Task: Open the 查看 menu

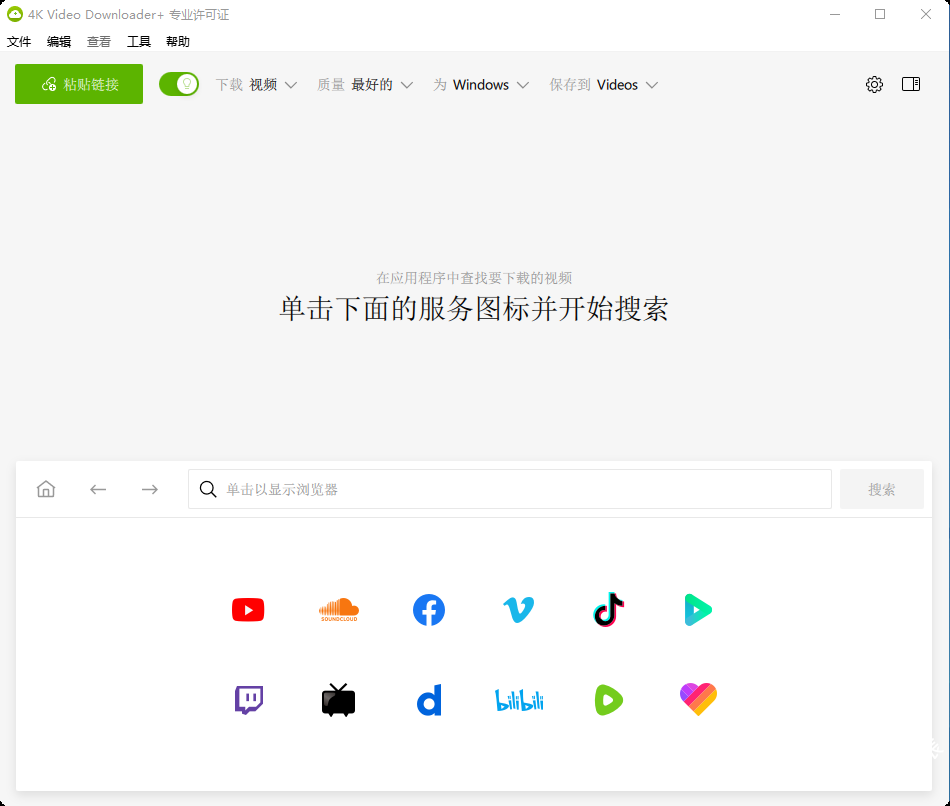Action: [x=99, y=41]
